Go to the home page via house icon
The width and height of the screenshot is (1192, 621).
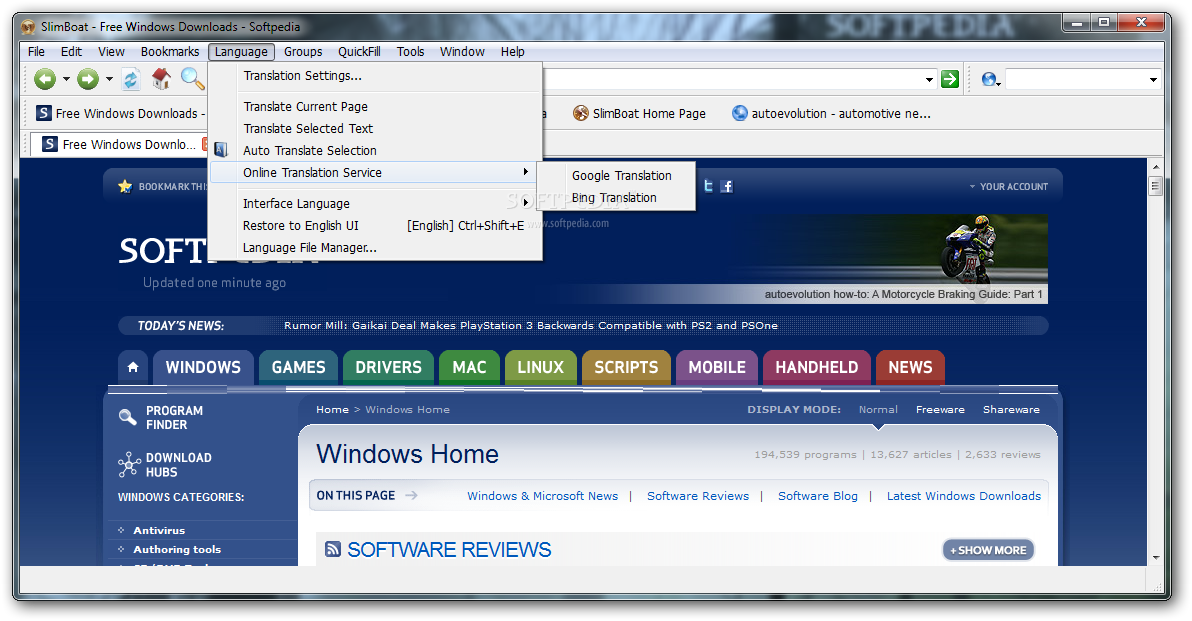pos(161,78)
